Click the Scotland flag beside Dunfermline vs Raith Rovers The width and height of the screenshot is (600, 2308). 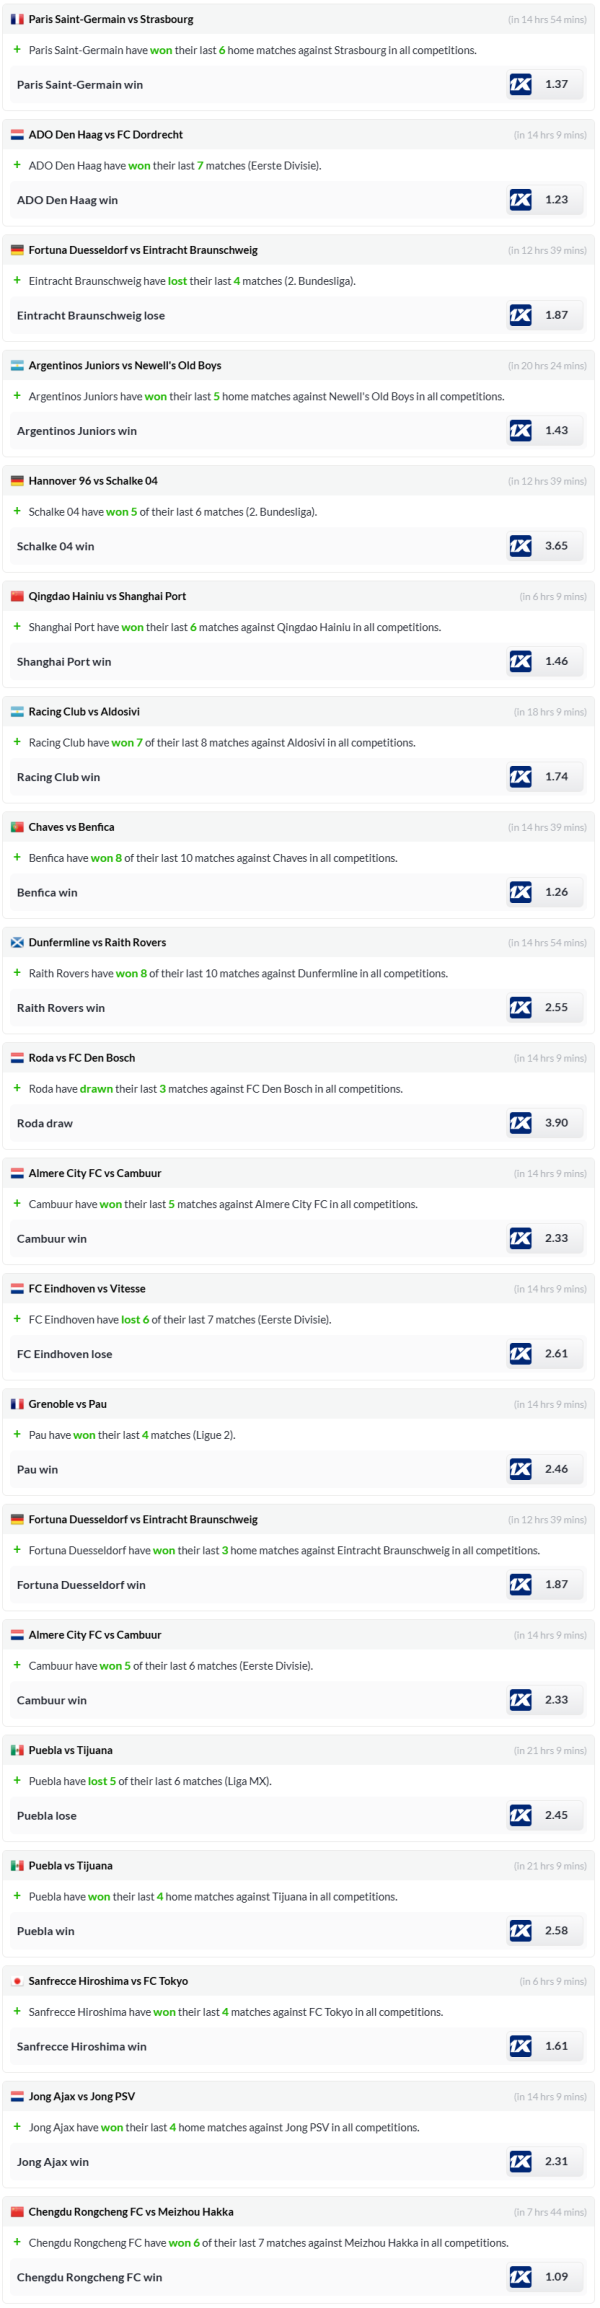pyautogui.click(x=17, y=943)
